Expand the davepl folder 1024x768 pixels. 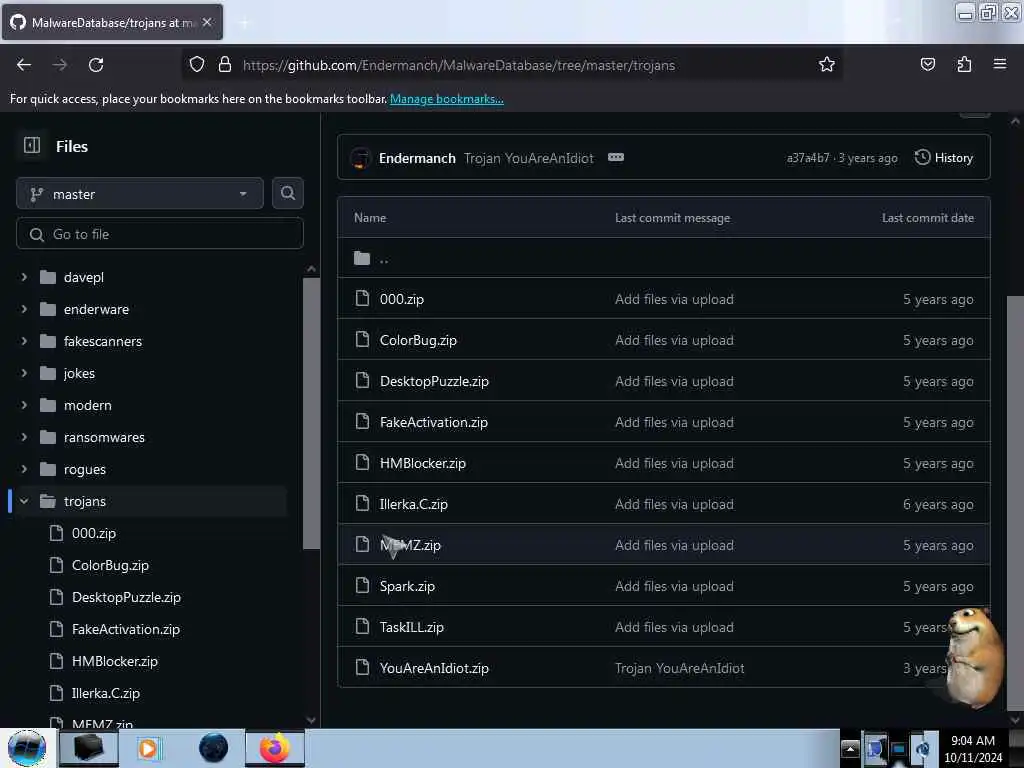[24, 277]
